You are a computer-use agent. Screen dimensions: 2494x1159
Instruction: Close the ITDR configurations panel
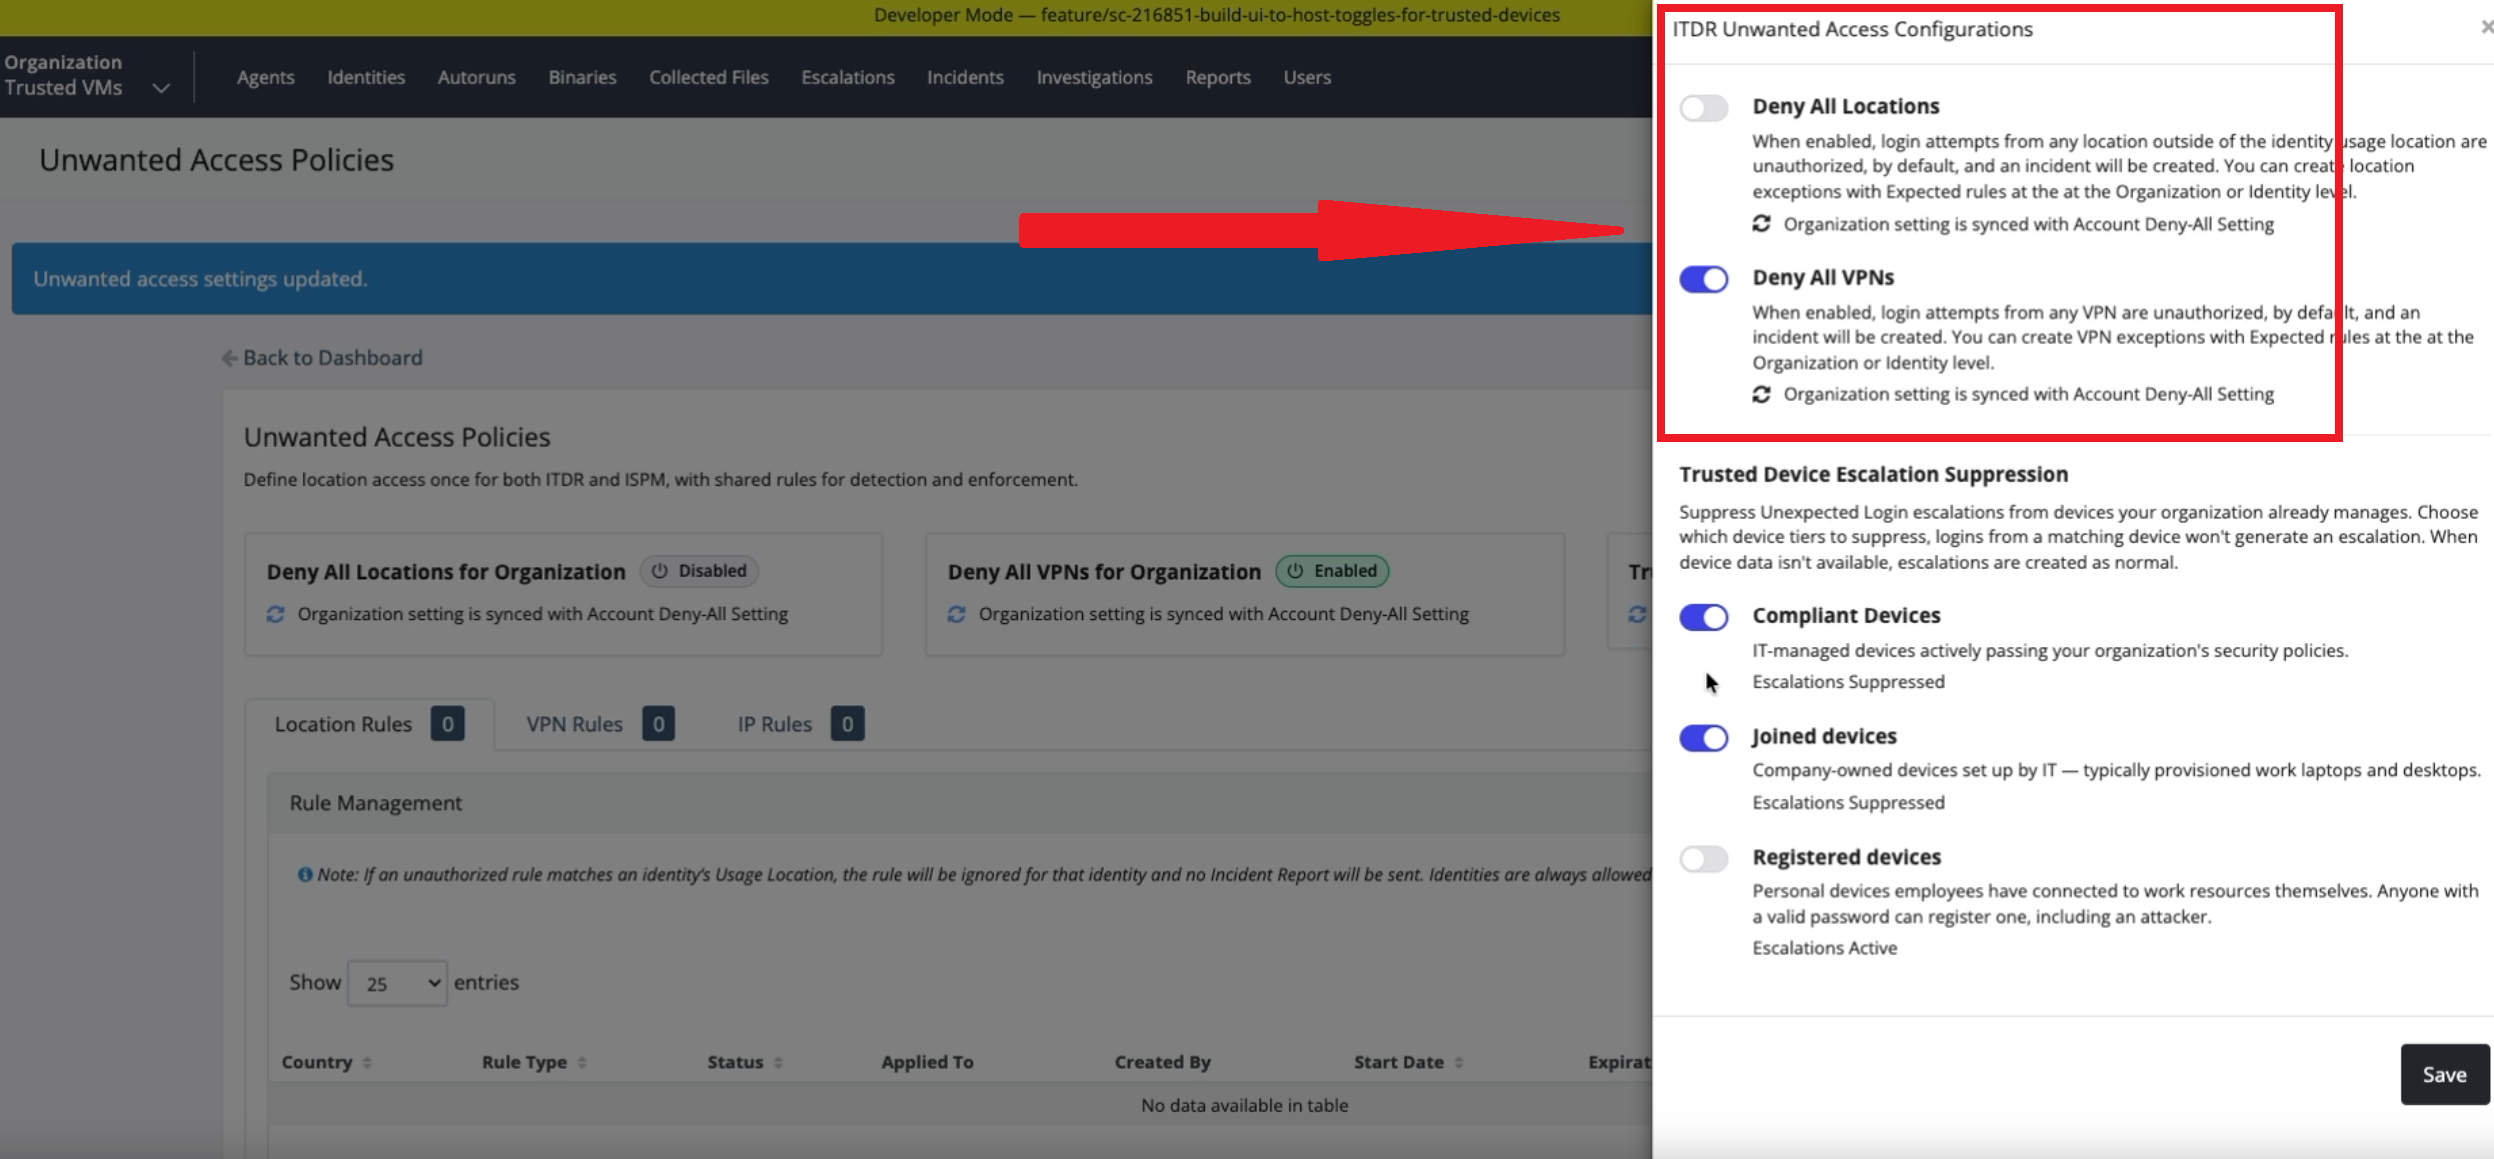(2487, 27)
